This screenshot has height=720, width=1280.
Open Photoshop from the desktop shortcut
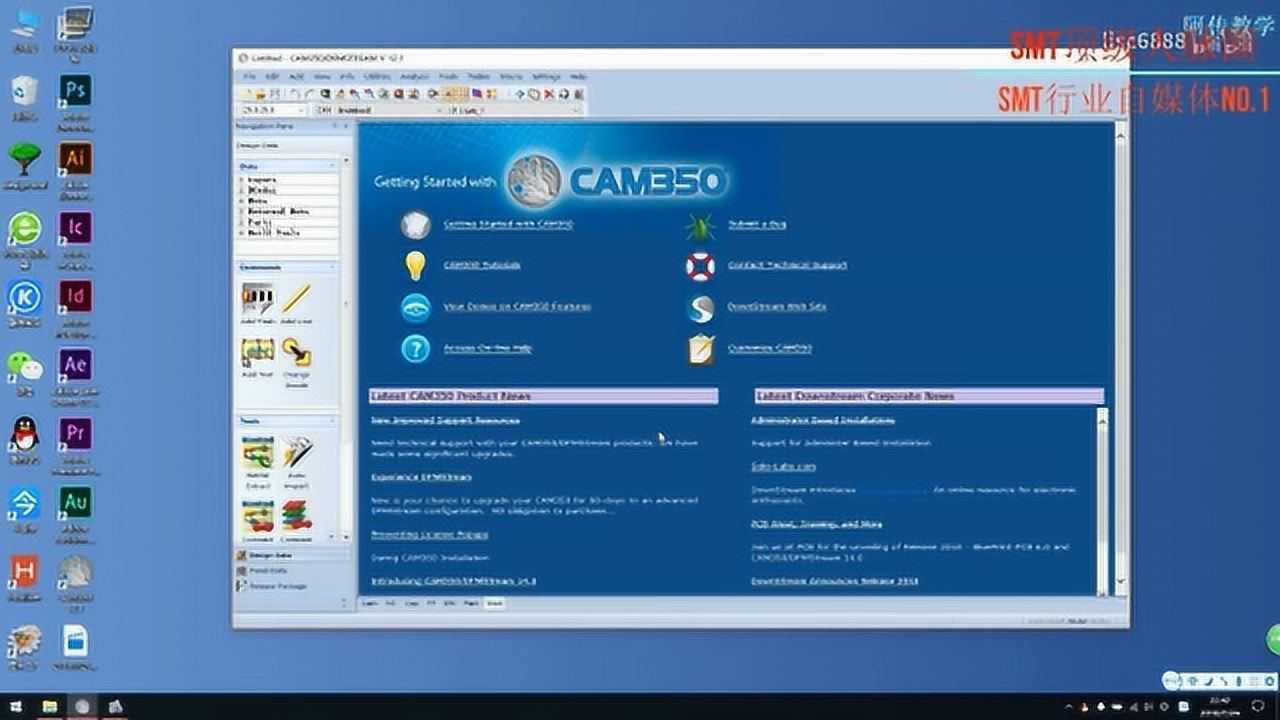point(75,90)
